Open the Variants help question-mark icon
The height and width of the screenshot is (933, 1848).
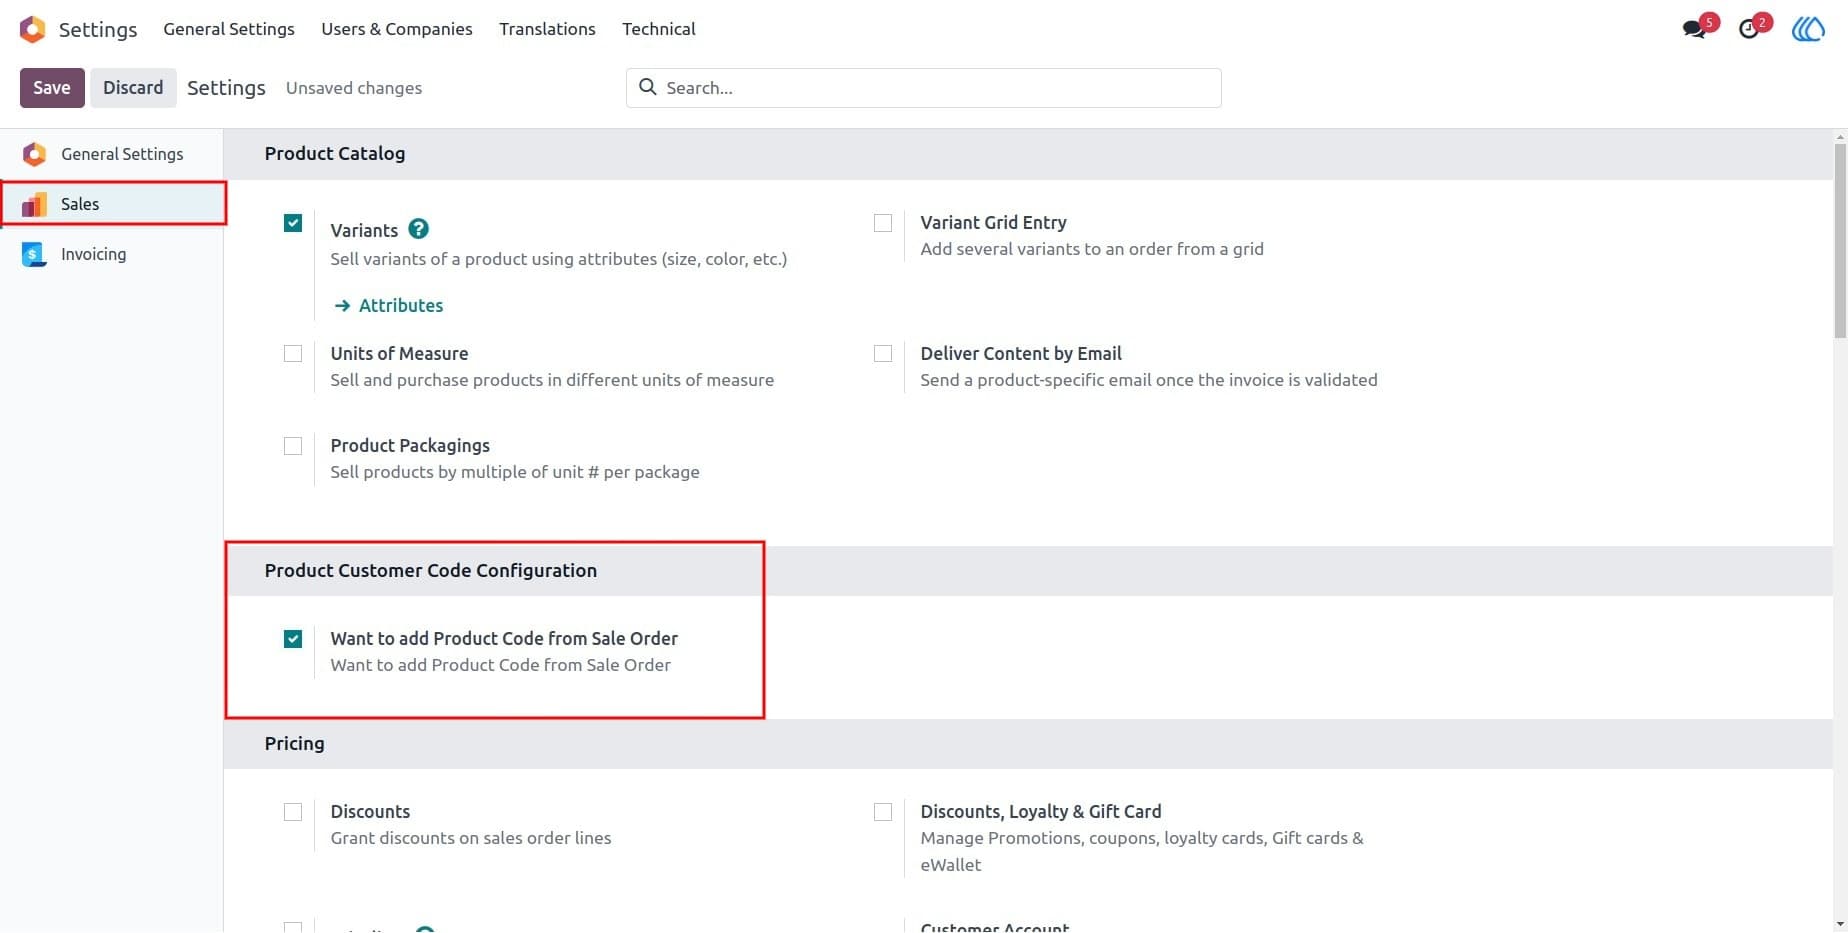pos(419,229)
